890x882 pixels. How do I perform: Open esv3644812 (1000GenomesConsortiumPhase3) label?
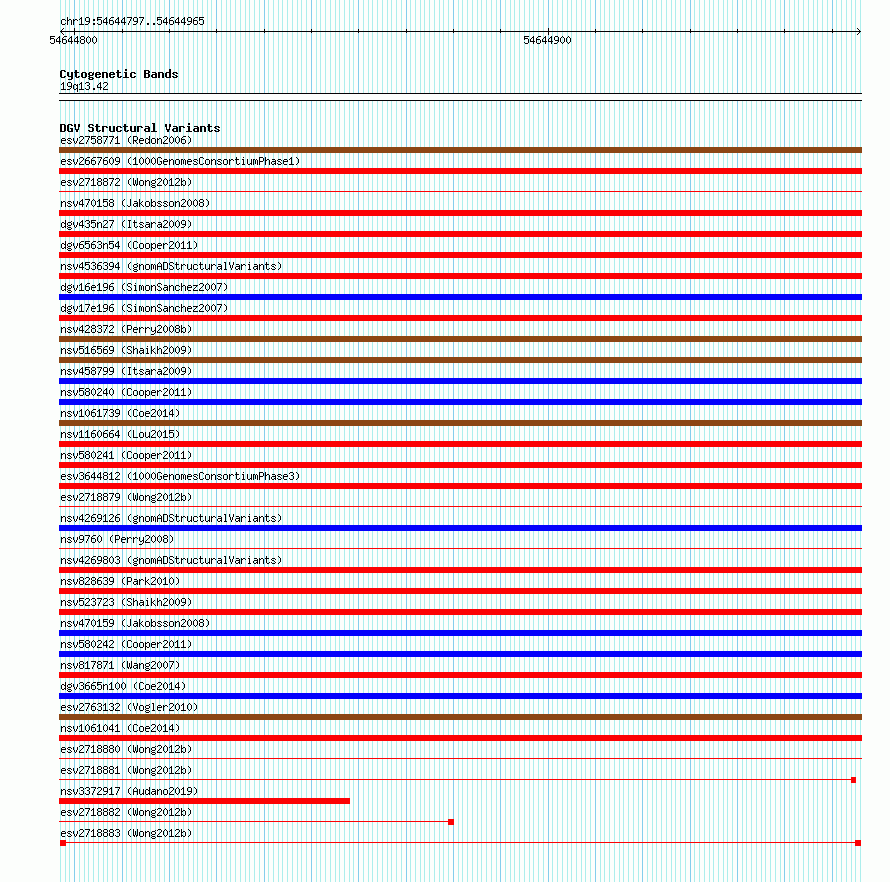(180, 476)
